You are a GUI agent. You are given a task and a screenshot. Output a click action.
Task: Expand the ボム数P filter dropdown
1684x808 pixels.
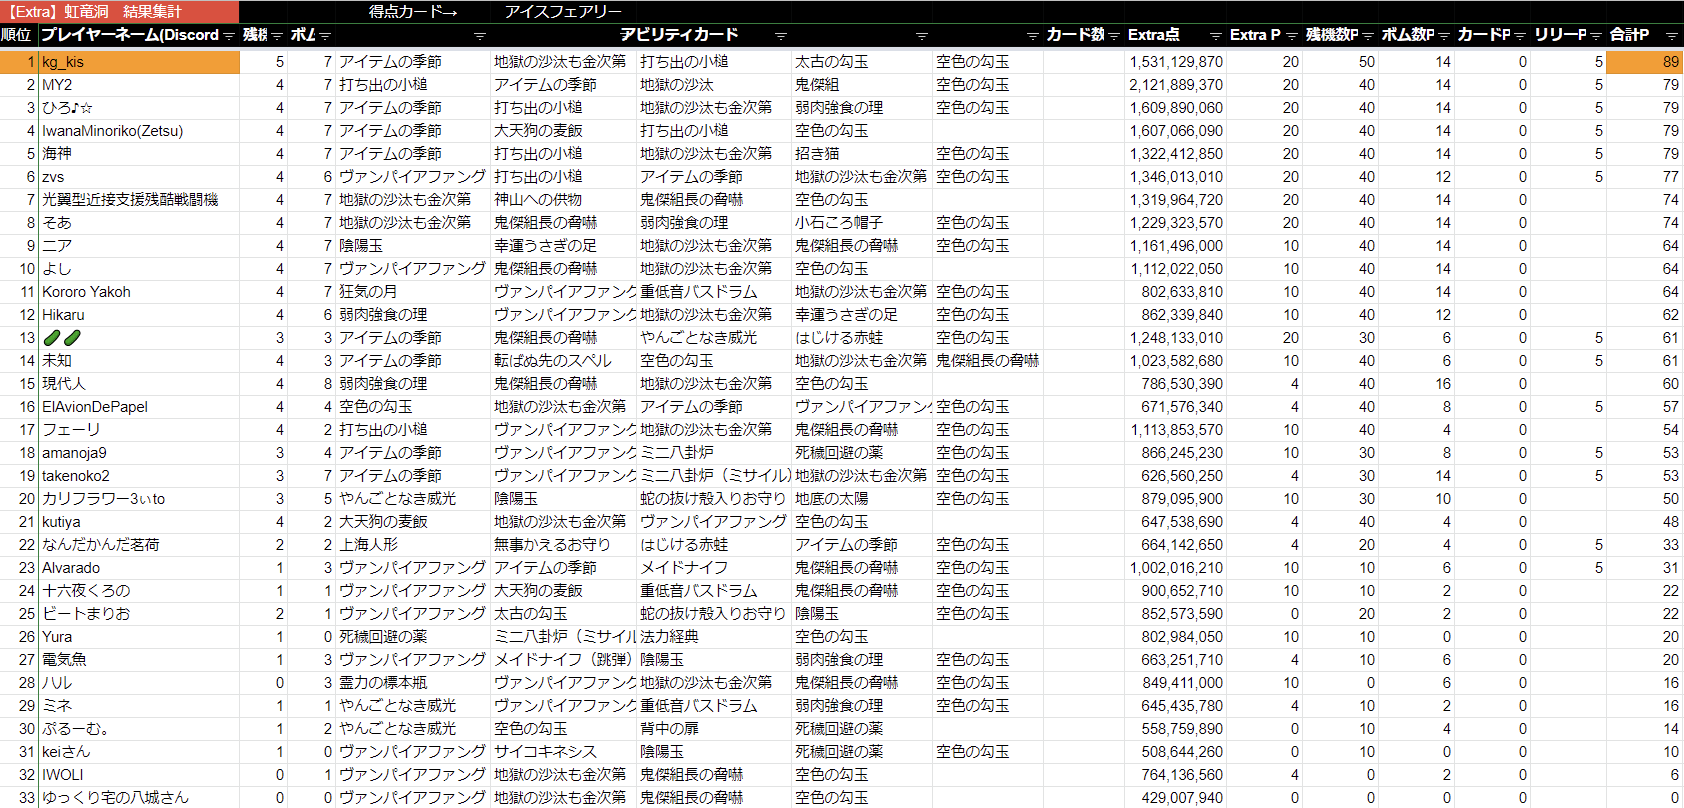point(1443,36)
